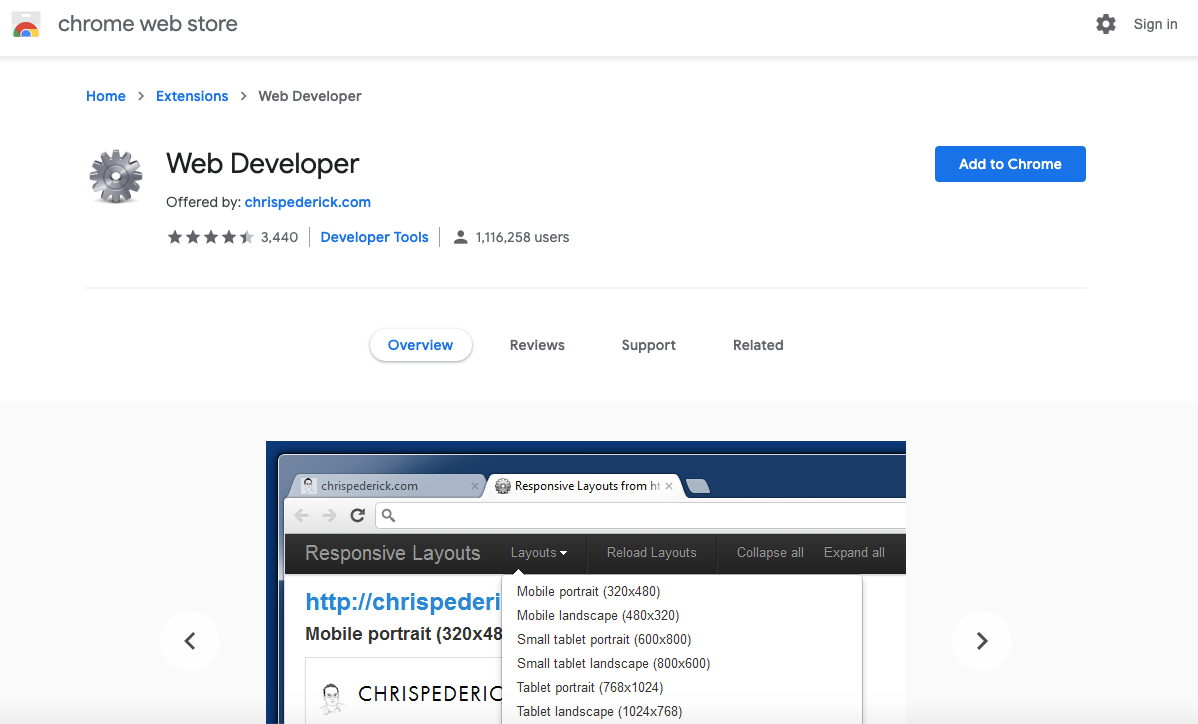Screen dimensions: 1198x724
Task: Click the extension screenshot preview image
Action: tap(585, 582)
